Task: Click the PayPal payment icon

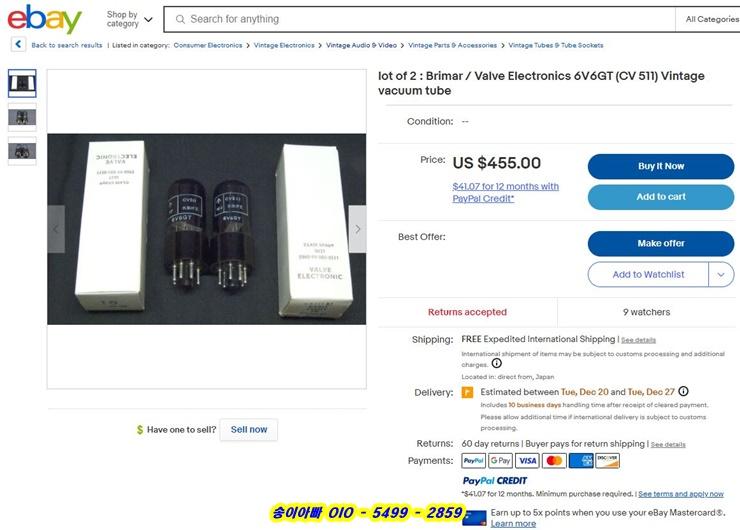Action: point(473,460)
